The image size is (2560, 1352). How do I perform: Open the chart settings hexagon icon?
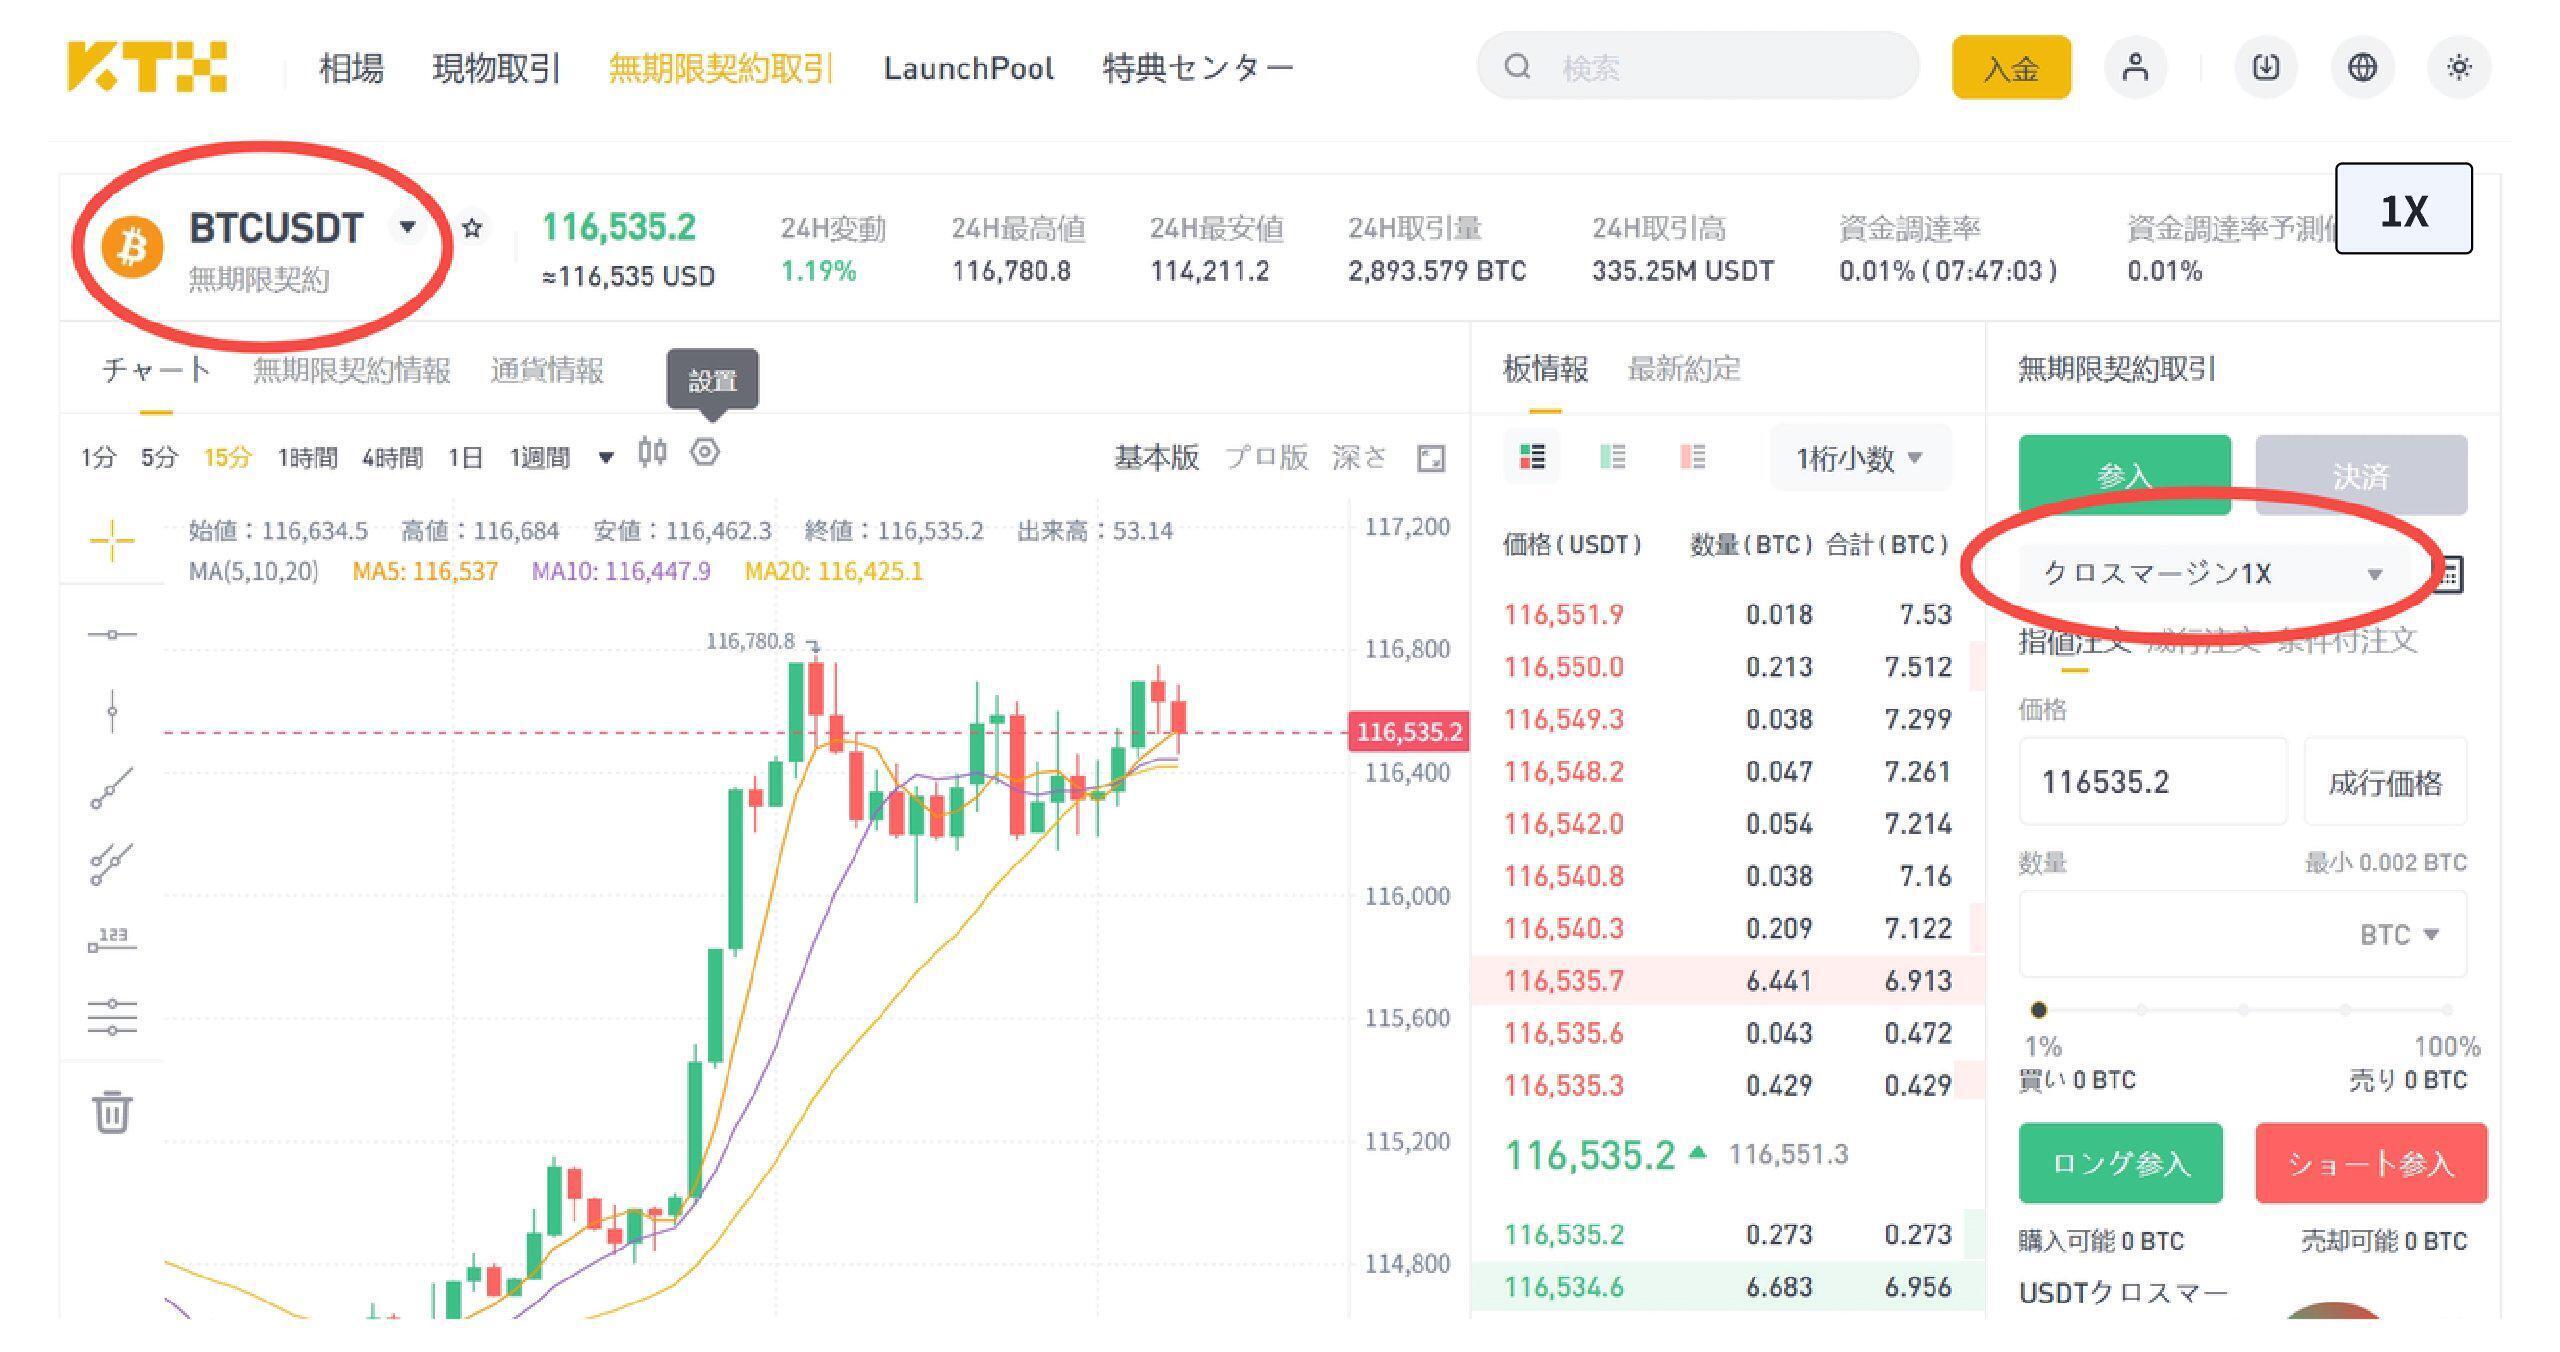(705, 453)
